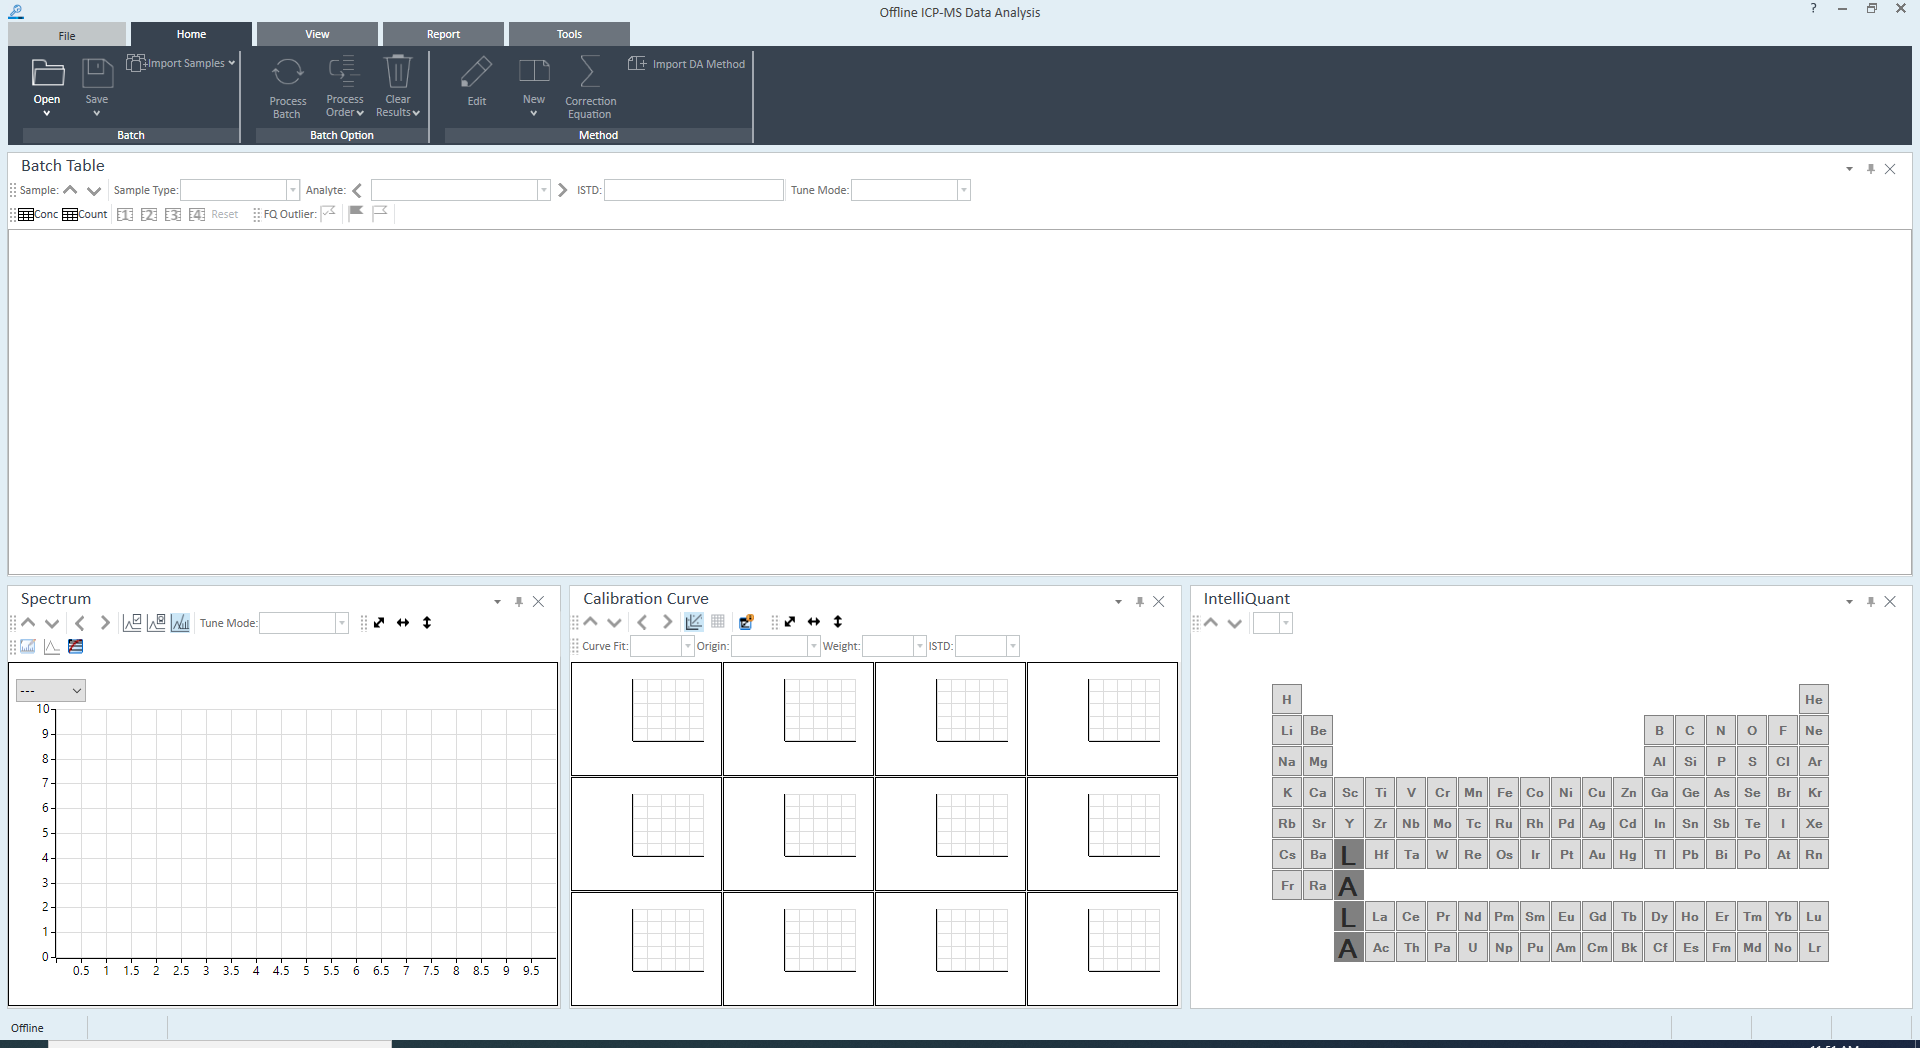This screenshot has height=1048, width=1920.
Task: Switch to the View ribbon tab
Action: coord(317,34)
